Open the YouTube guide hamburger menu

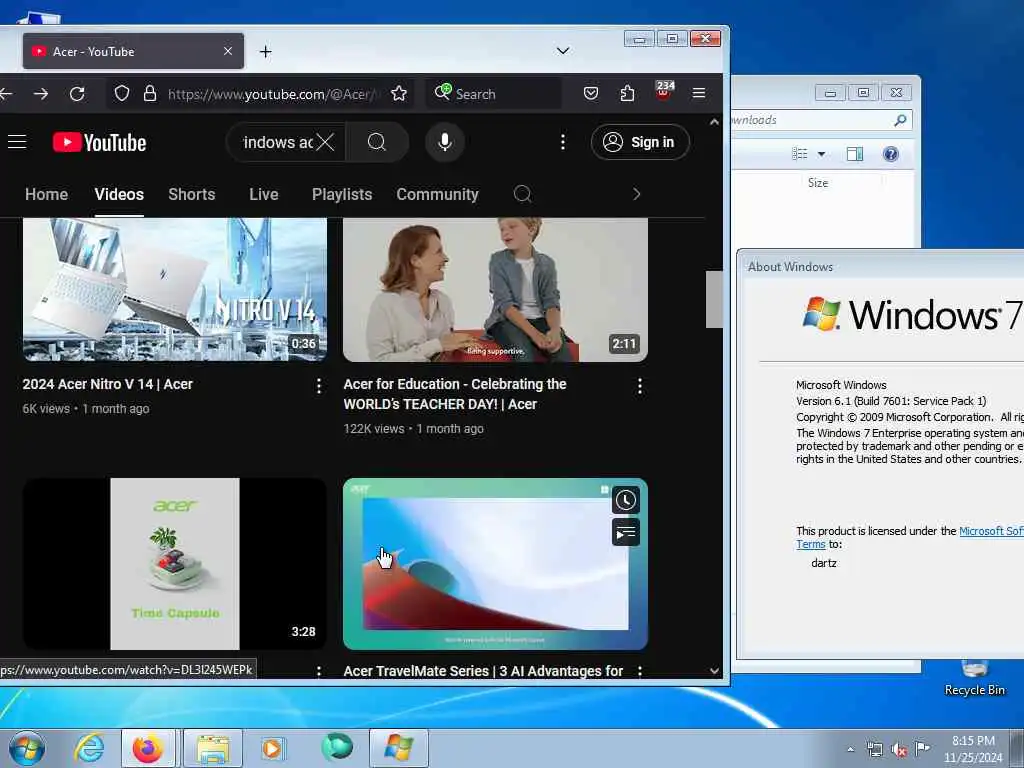pos(17,142)
